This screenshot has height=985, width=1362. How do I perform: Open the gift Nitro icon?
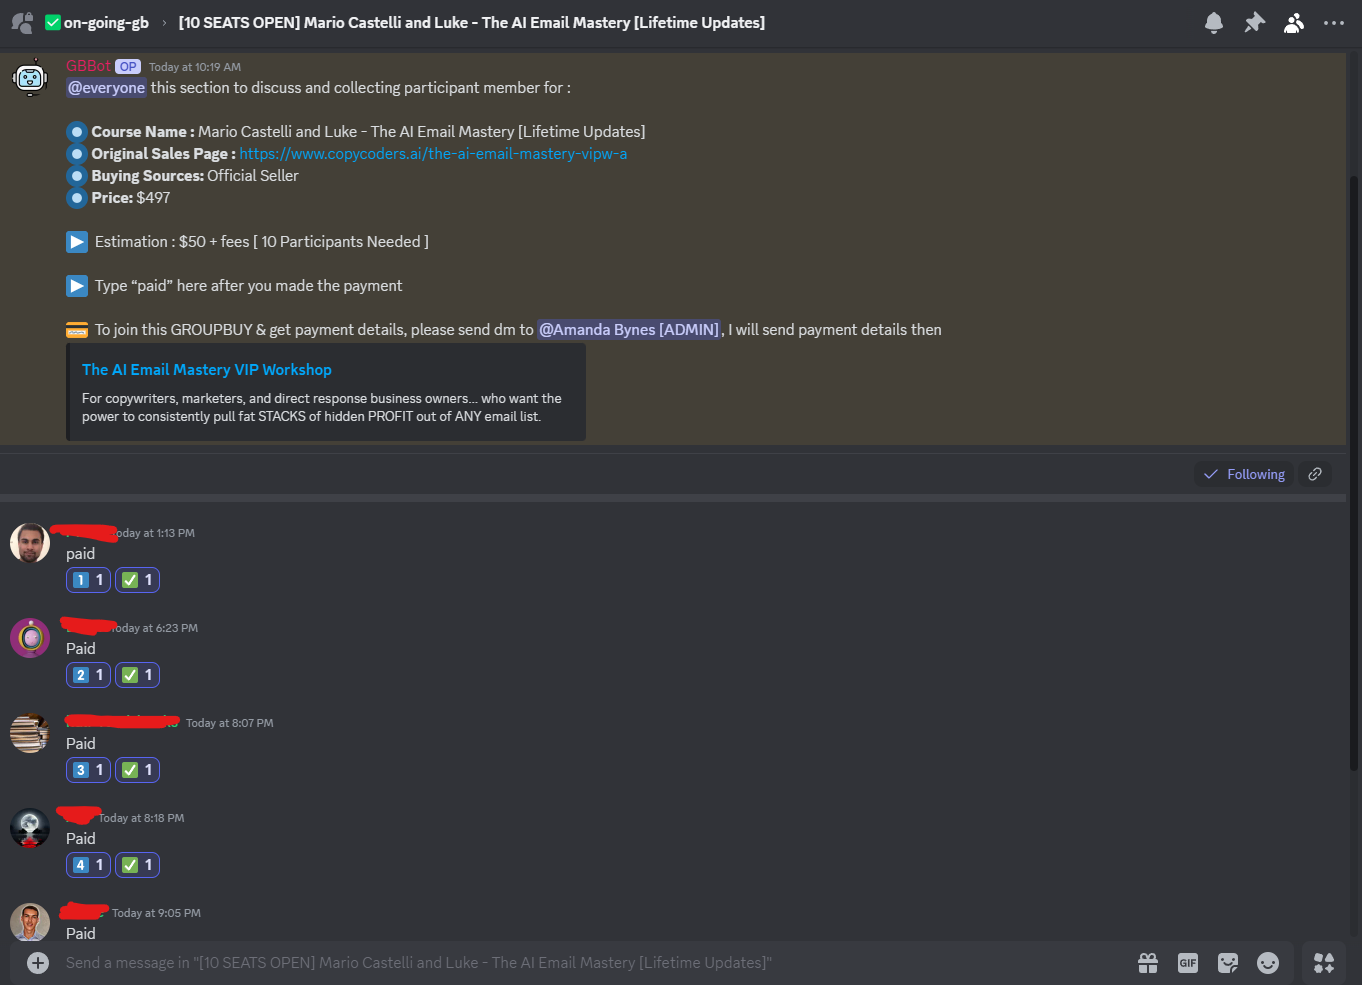coord(1148,963)
